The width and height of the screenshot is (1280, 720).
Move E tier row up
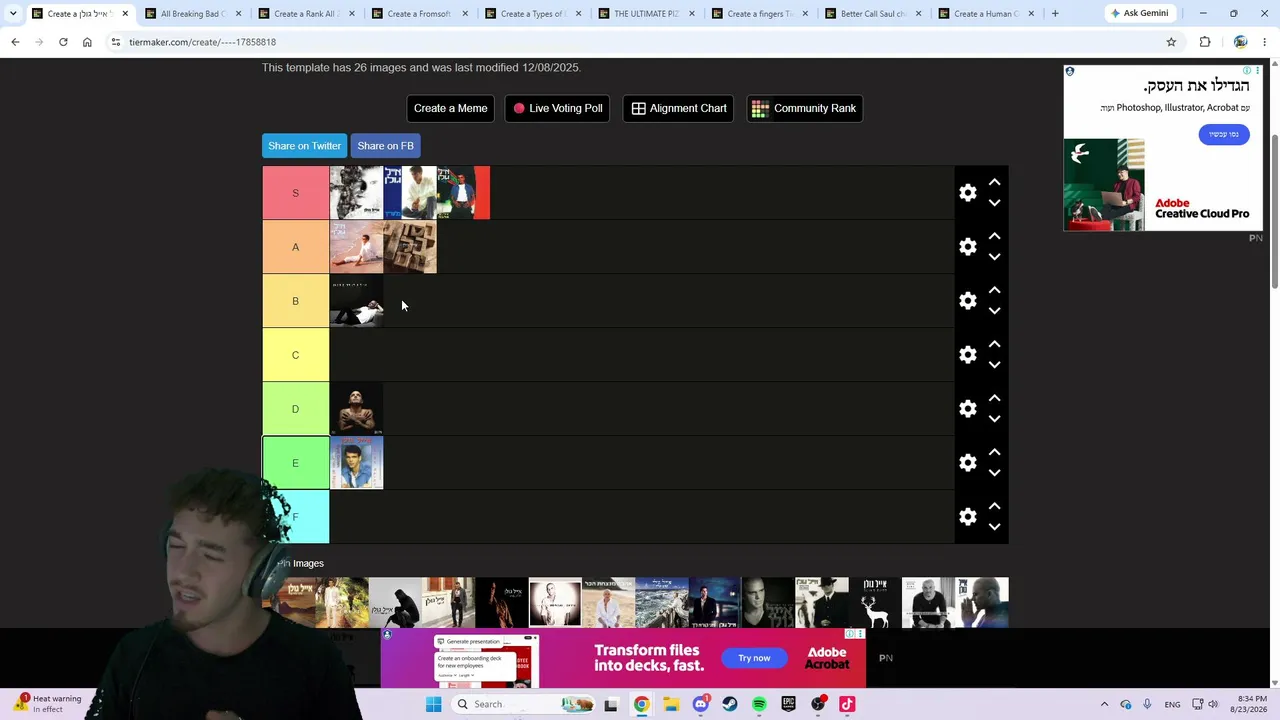coord(994,453)
